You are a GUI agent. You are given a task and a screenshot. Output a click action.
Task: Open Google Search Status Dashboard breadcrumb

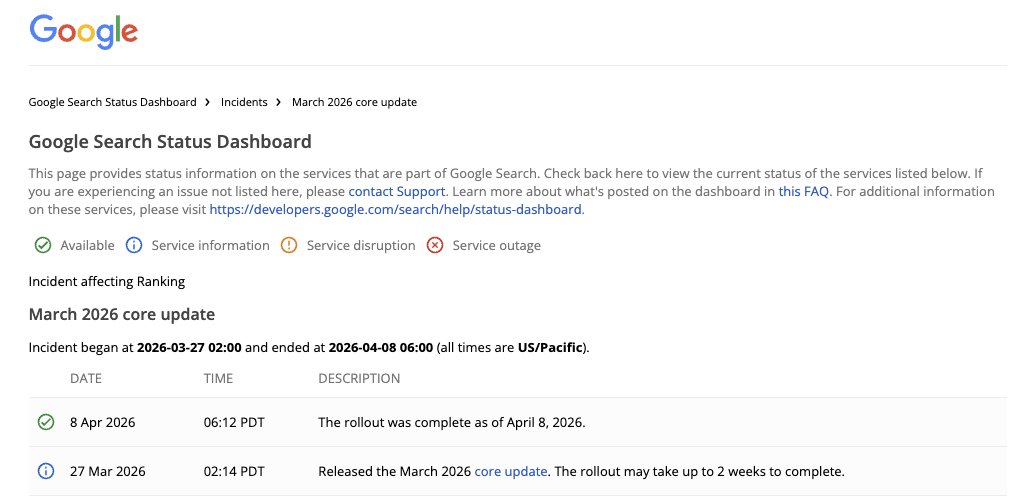pyautogui.click(x=113, y=102)
